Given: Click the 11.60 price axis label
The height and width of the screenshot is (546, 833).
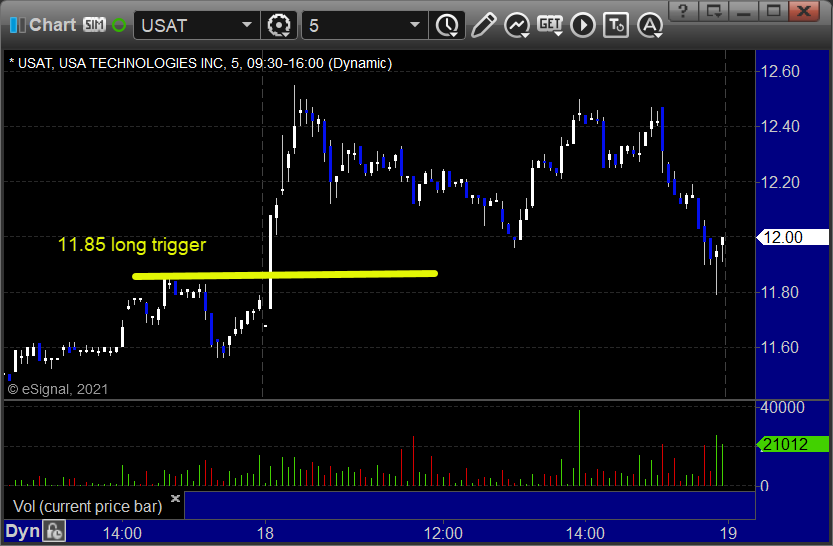Looking at the screenshot, I should pyautogui.click(x=780, y=347).
